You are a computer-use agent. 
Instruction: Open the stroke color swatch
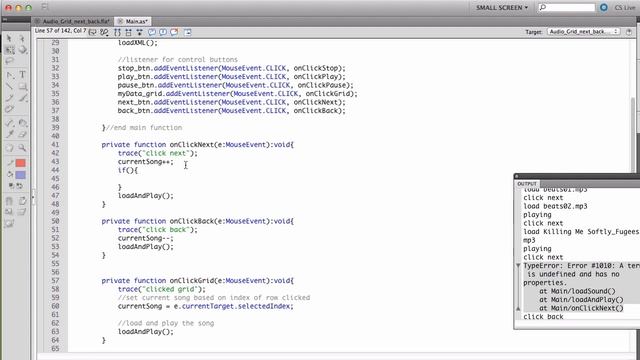click(20, 163)
